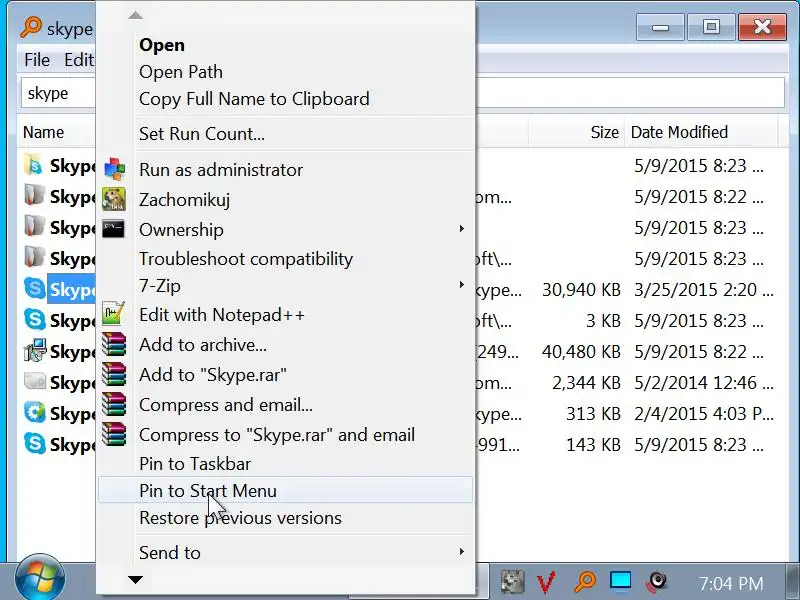Select Set Run Count...

202,134
